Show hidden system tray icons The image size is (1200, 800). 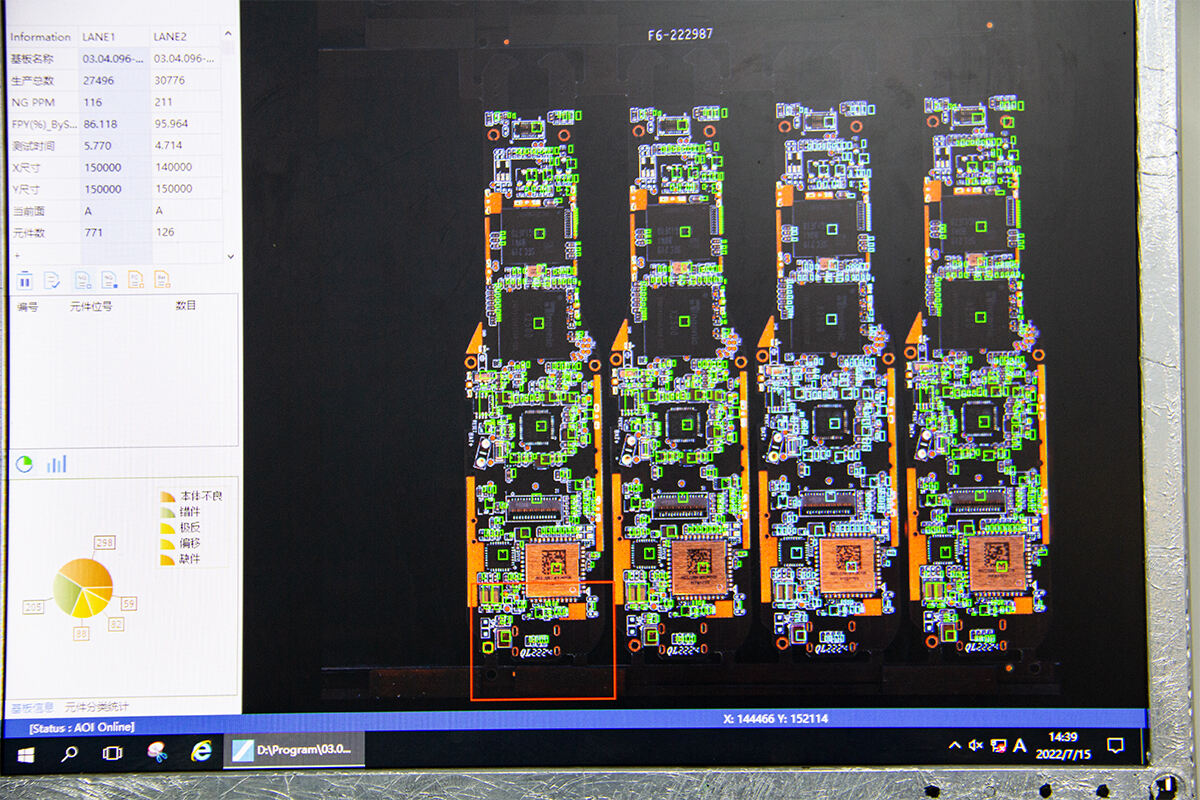point(954,745)
